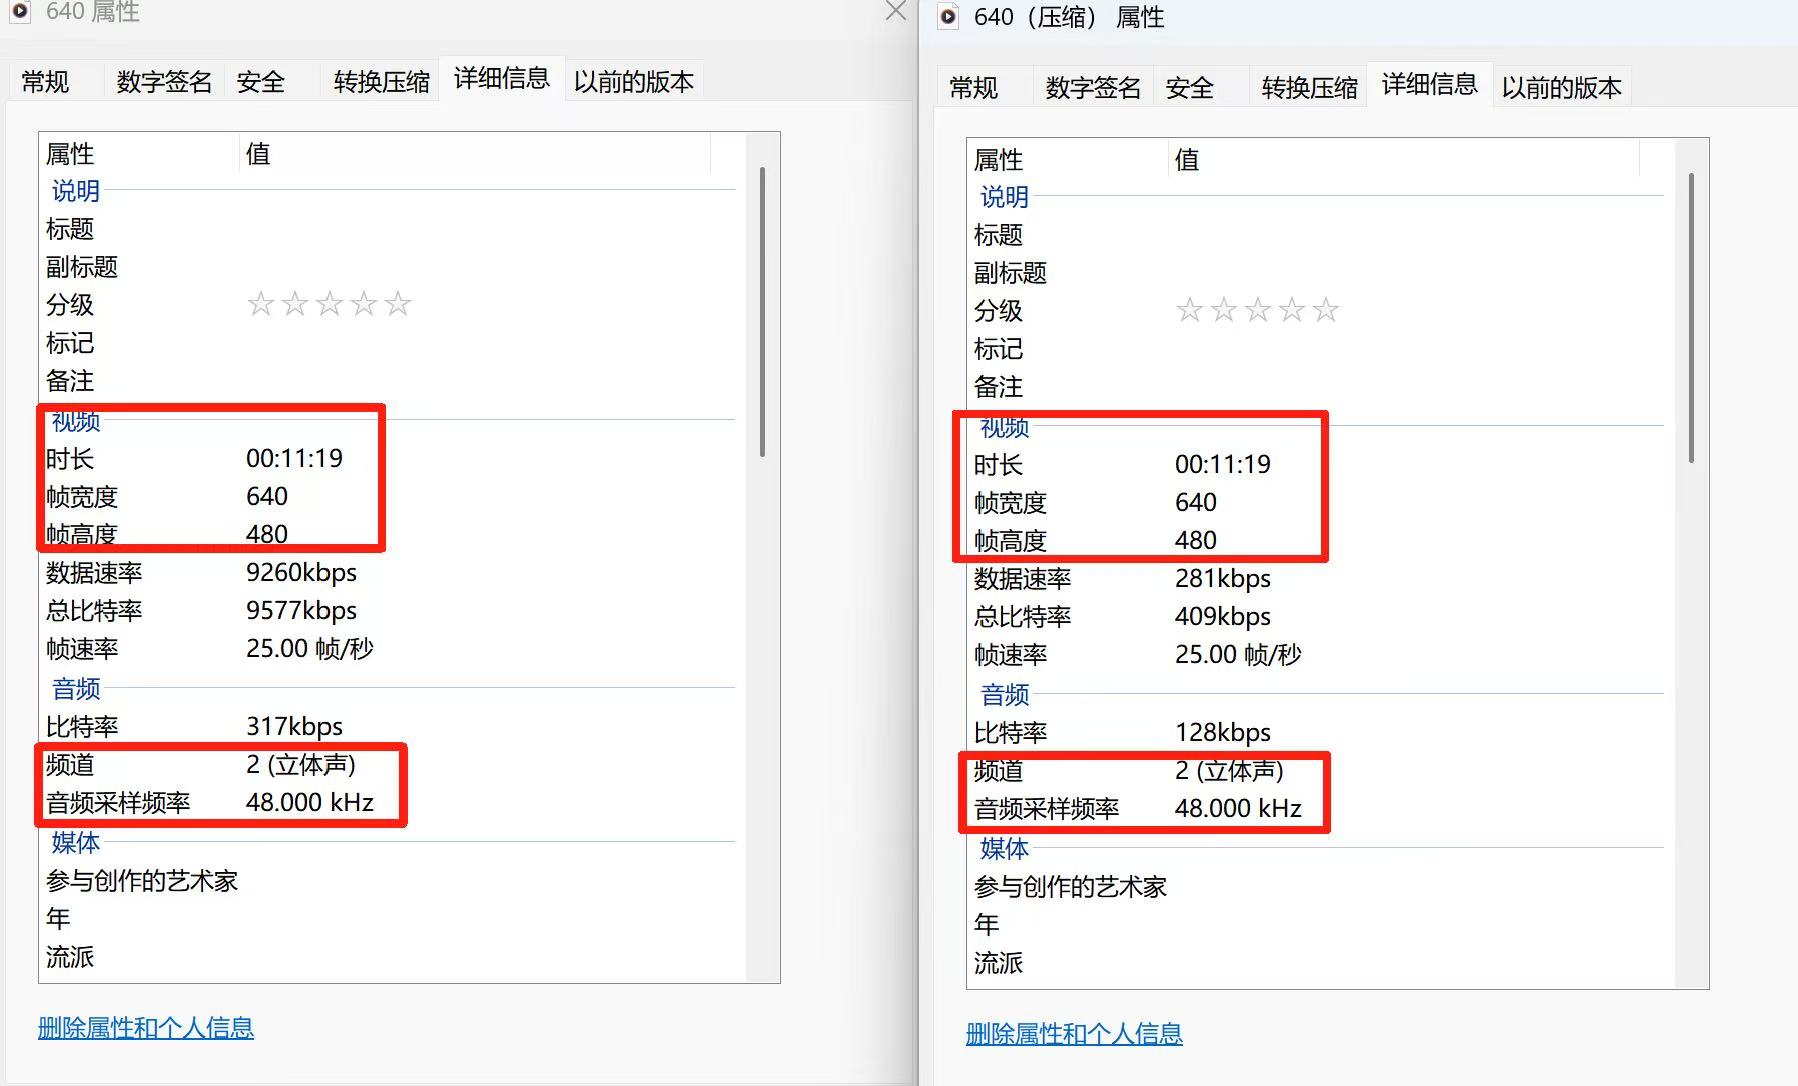Close the left 640 属性 window
The height and width of the screenshot is (1086, 1798).
(895, 11)
